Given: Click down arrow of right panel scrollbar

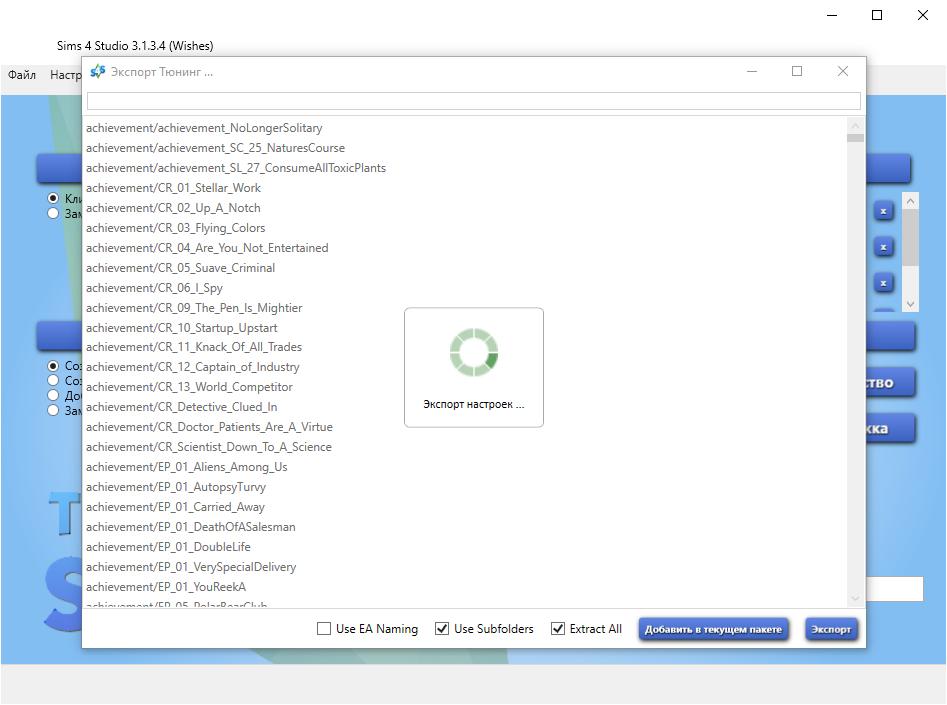Looking at the screenshot, I should [910, 304].
